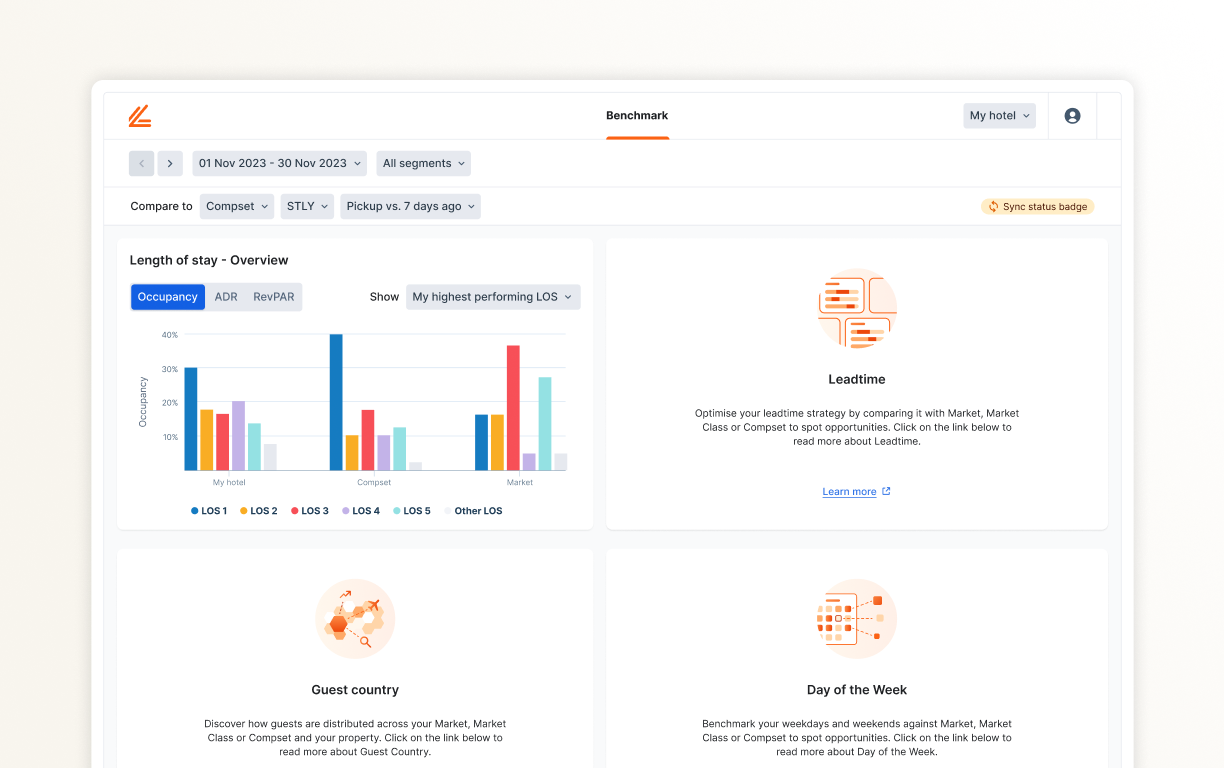Viewport: 1224px width, 768px height.
Task: Click the next period arrow
Action: click(169, 163)
